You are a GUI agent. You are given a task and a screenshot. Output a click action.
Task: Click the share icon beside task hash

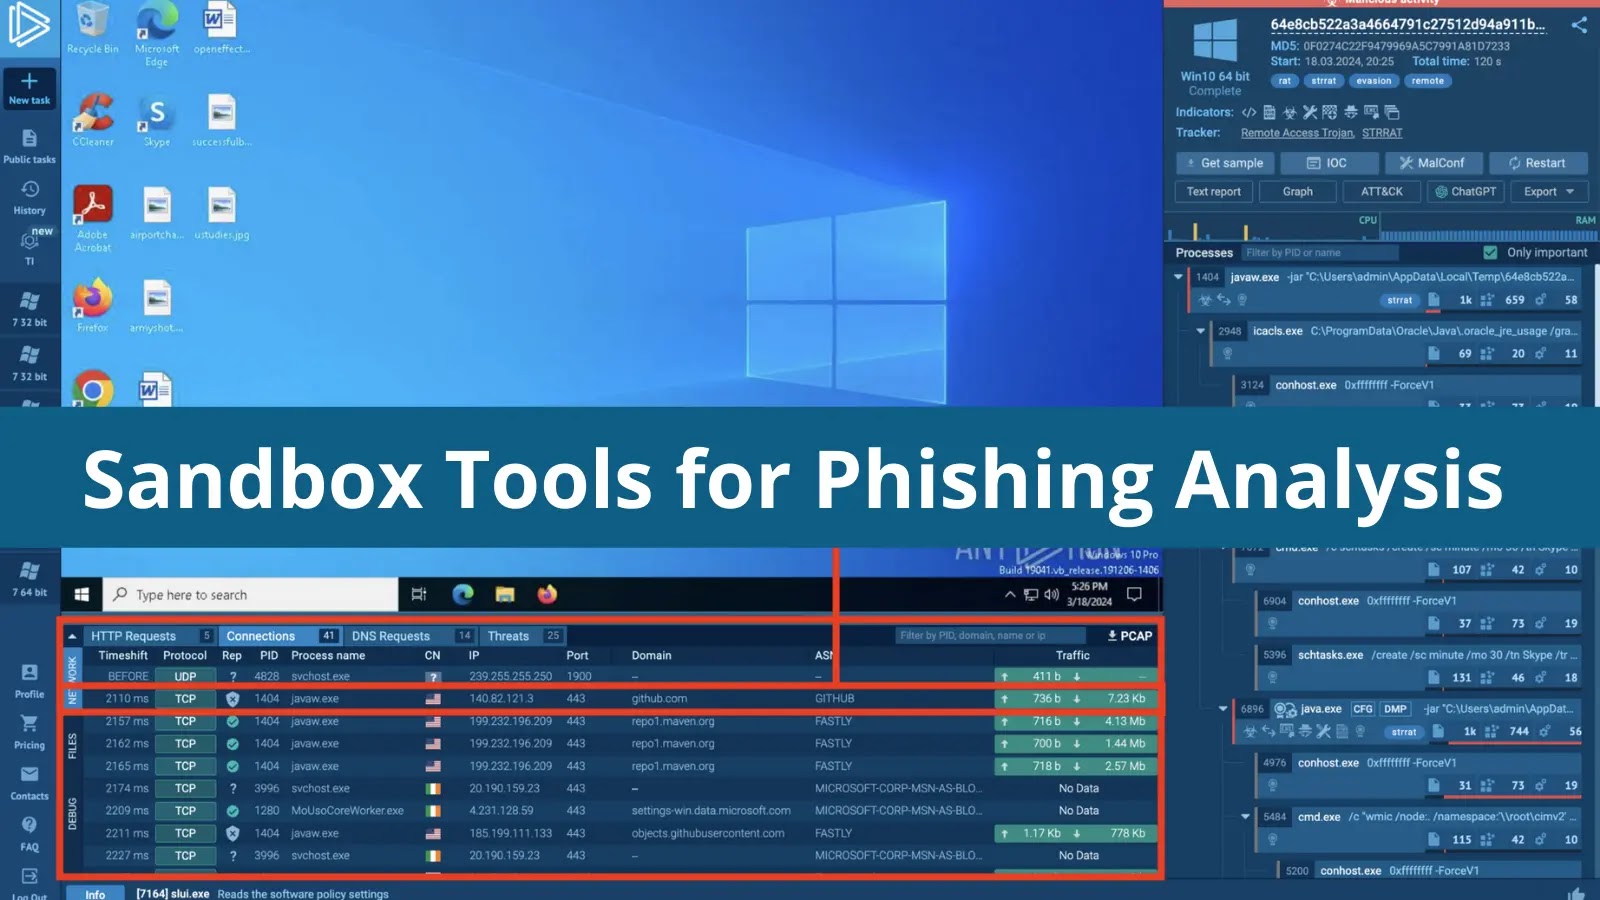1579,25
